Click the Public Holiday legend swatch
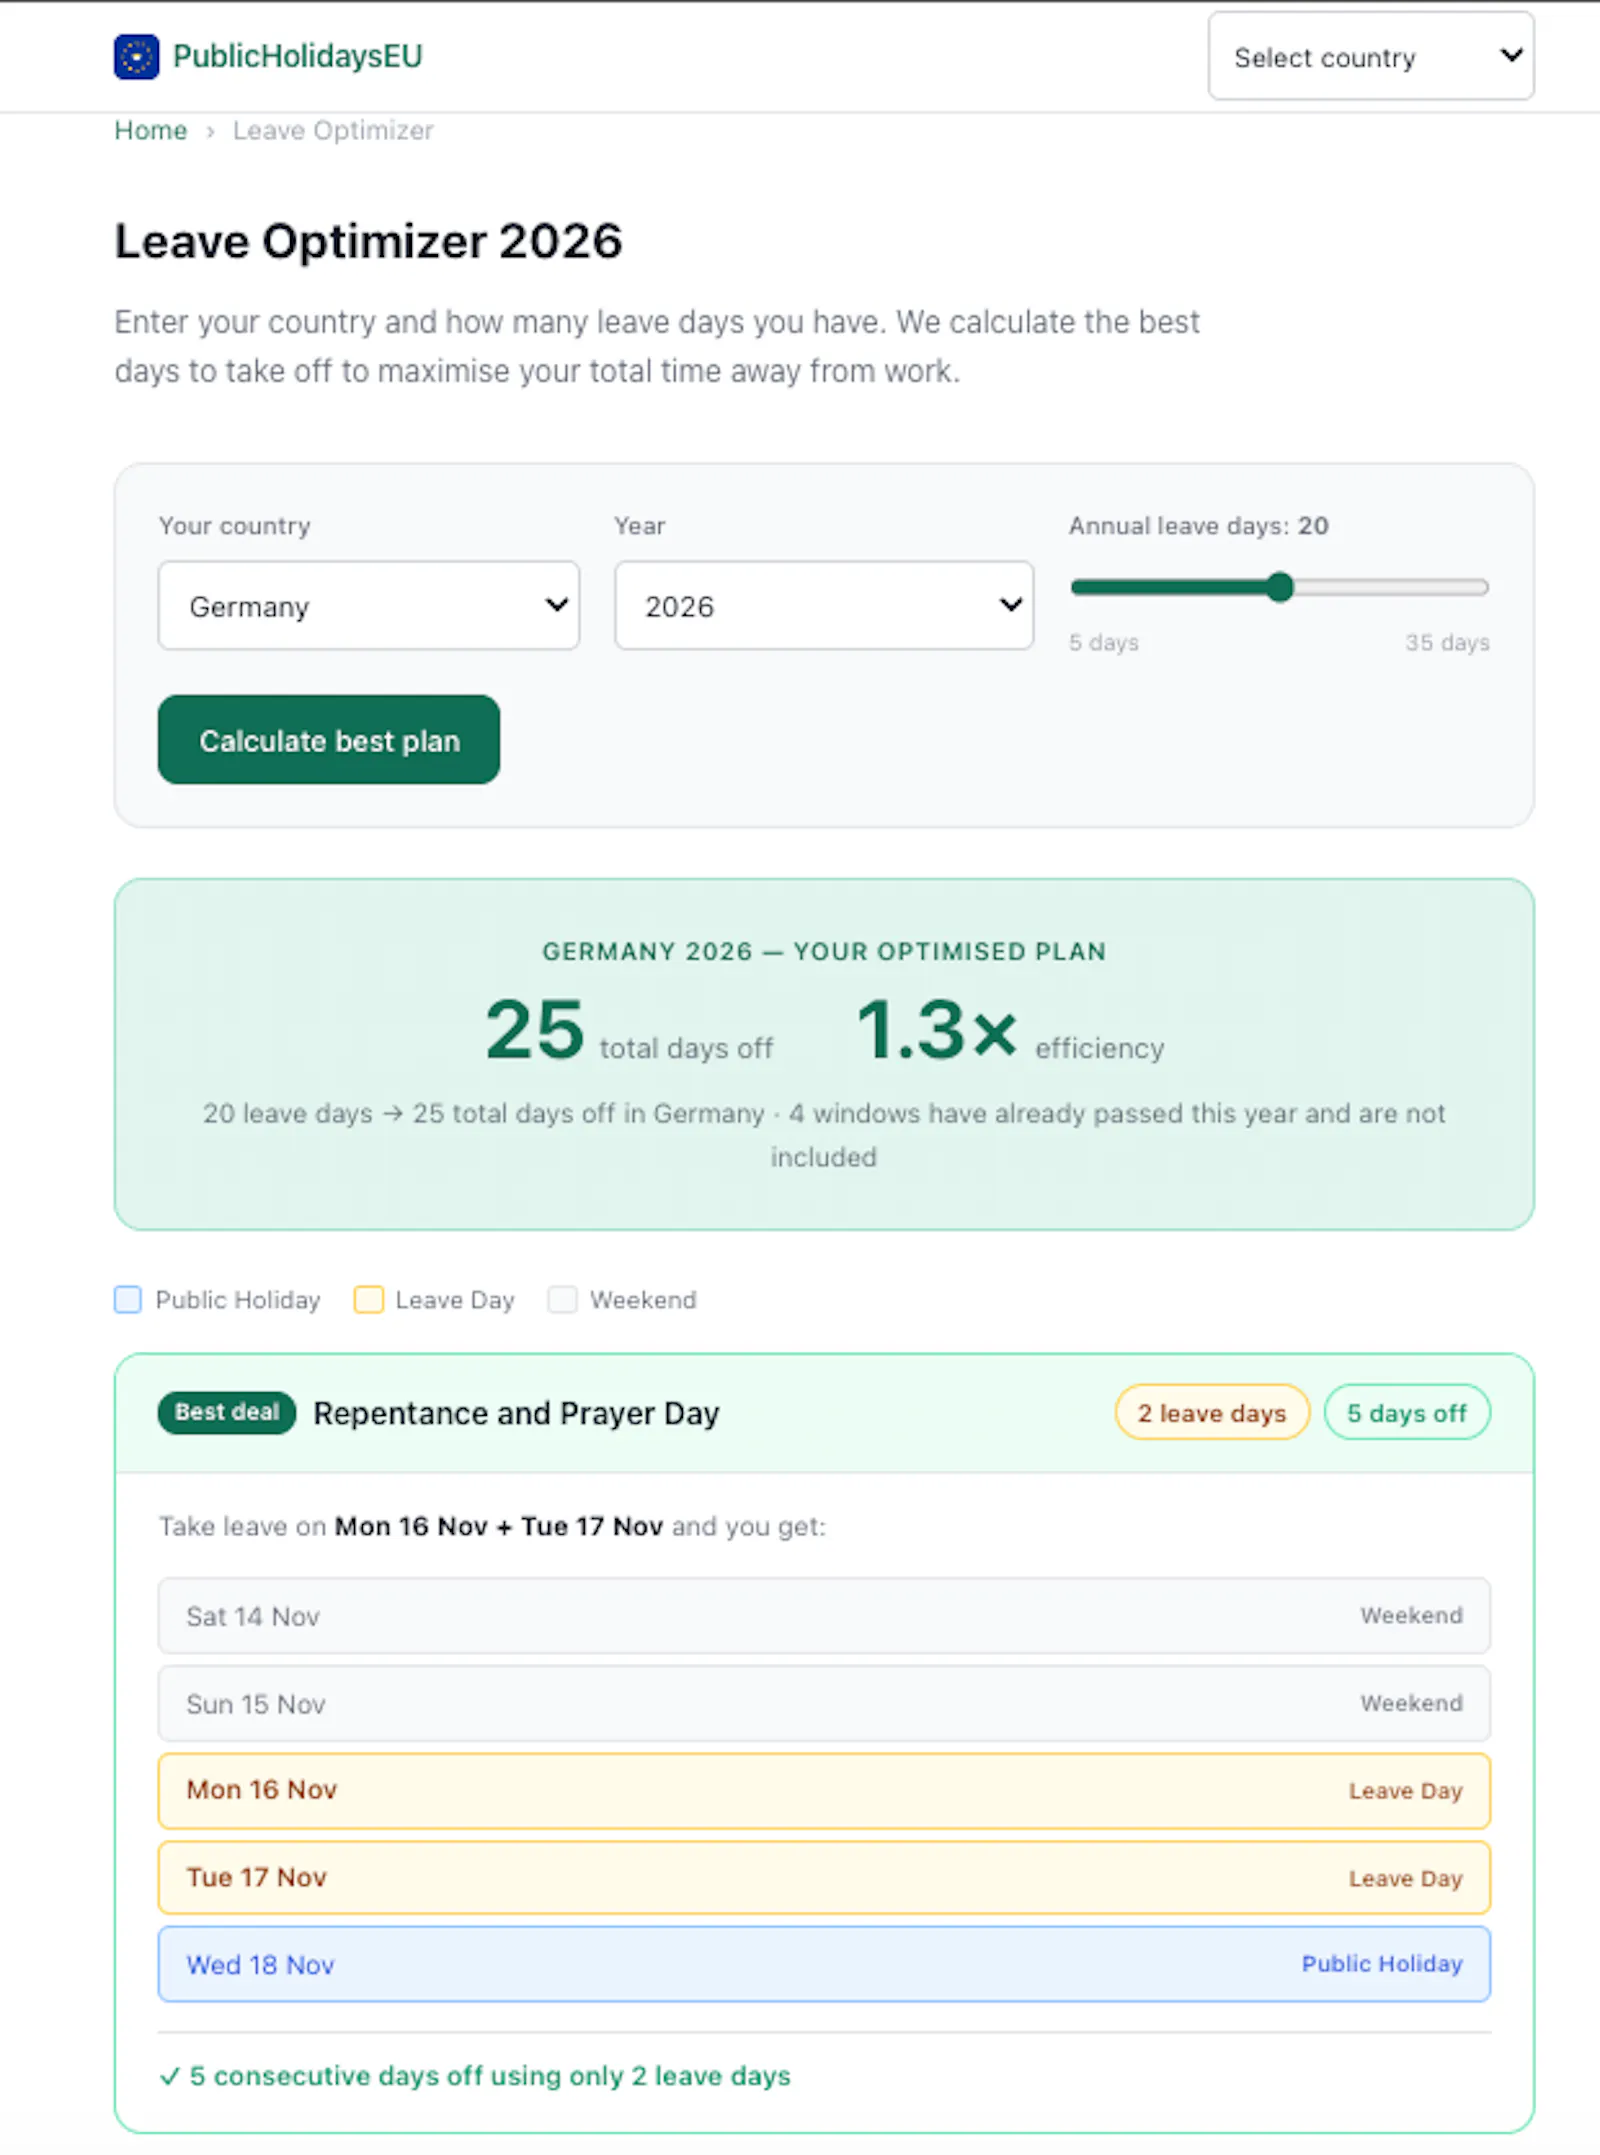Screen dimensions: 1600x2155 (x=128, y=1299)
